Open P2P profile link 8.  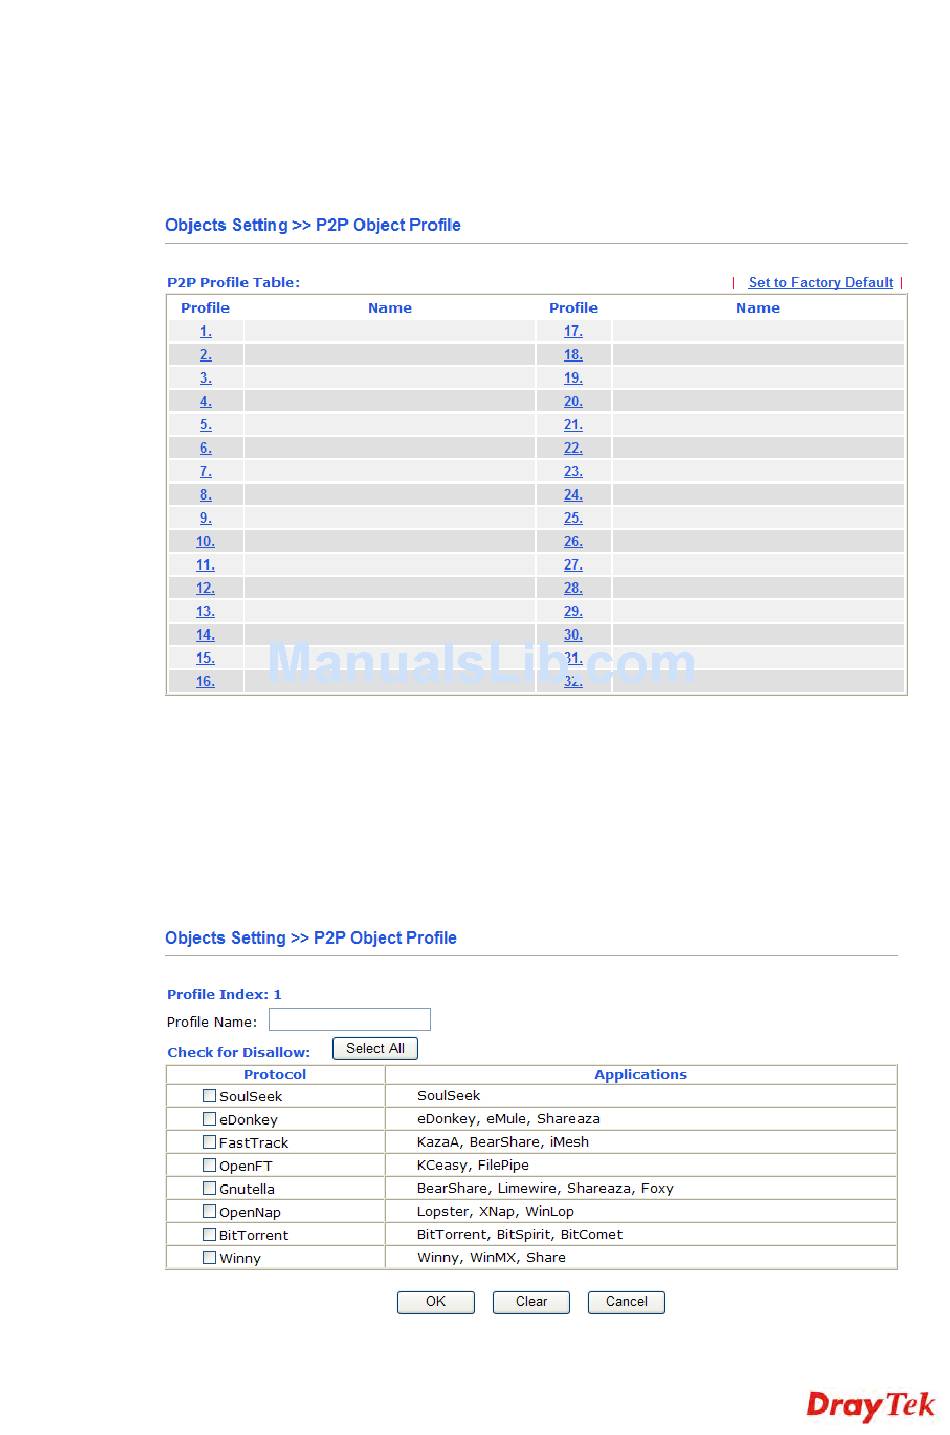205,495
